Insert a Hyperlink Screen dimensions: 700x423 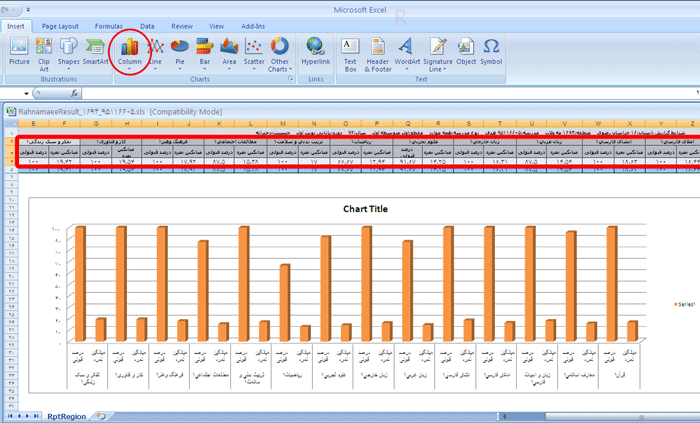click(x=316, y=53)
